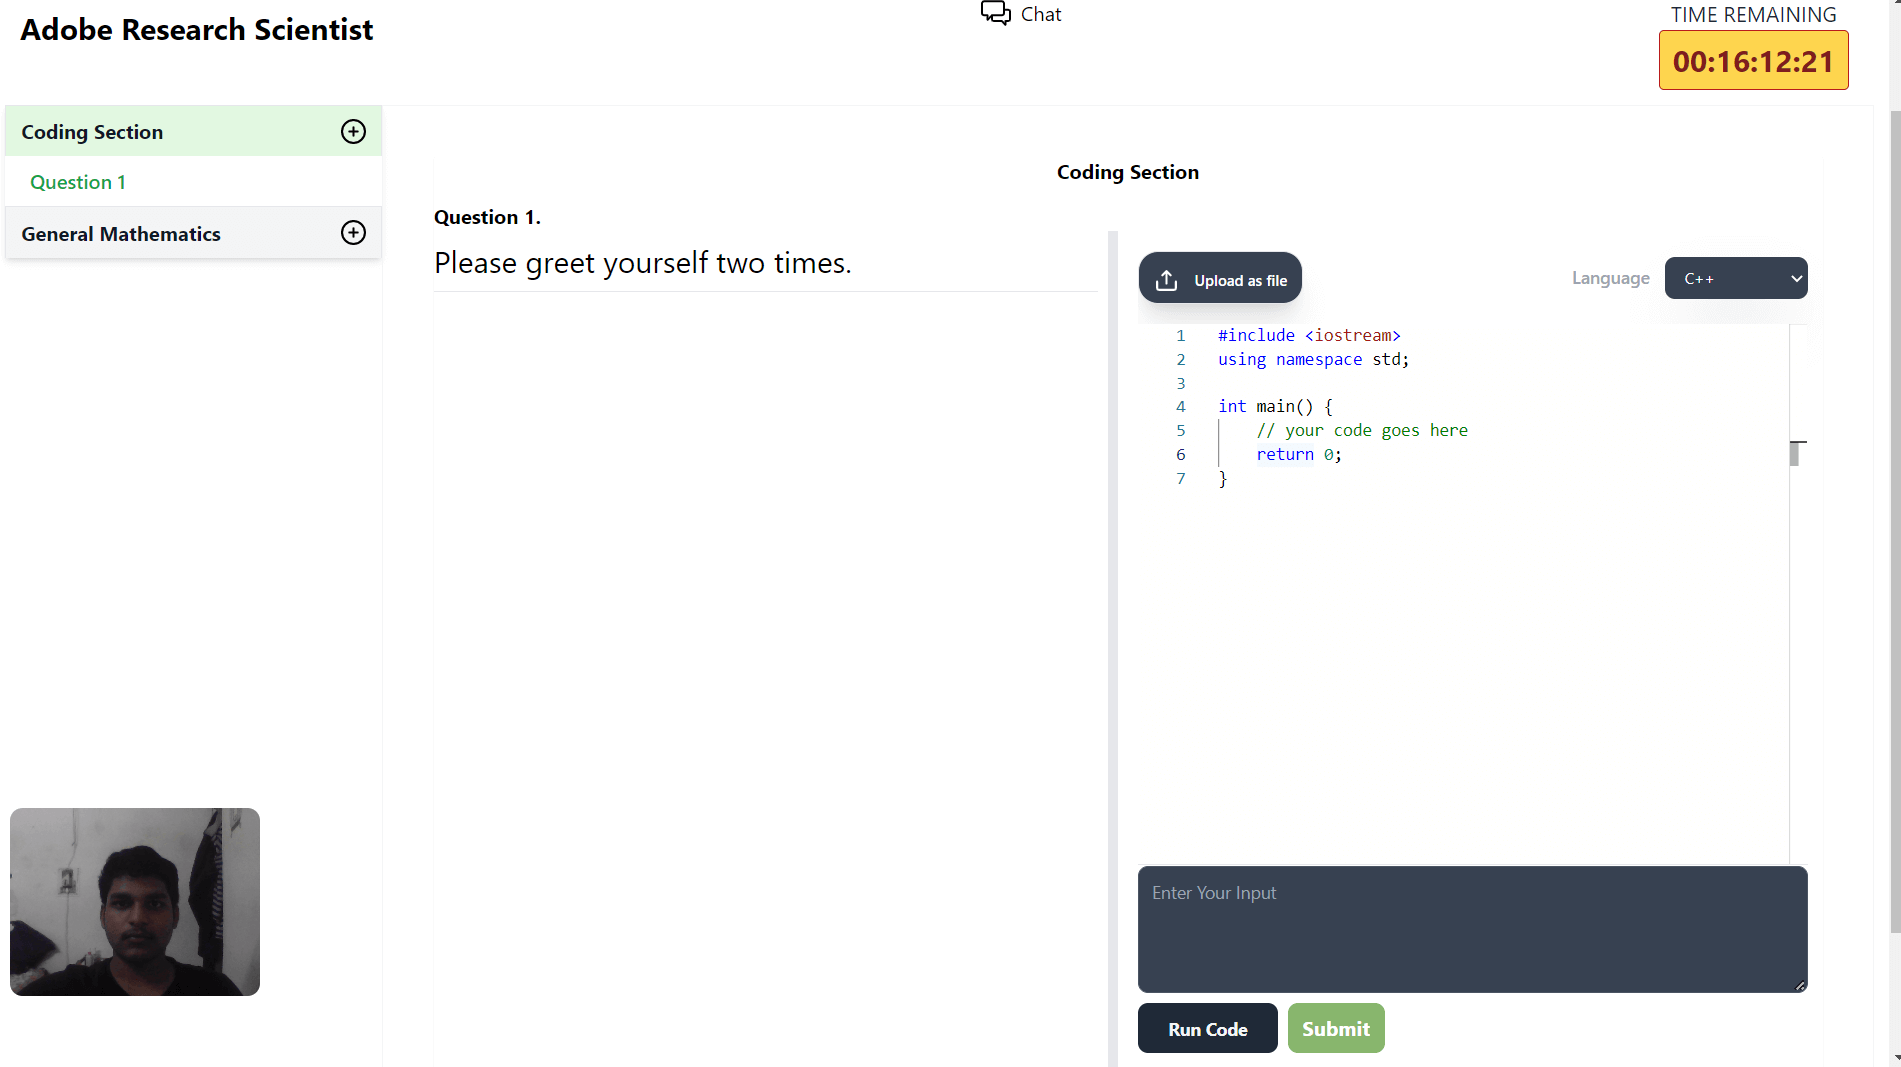Click the Chat speech bubble icon
Screen dimensions: 1901x1067
click(995, 13)
